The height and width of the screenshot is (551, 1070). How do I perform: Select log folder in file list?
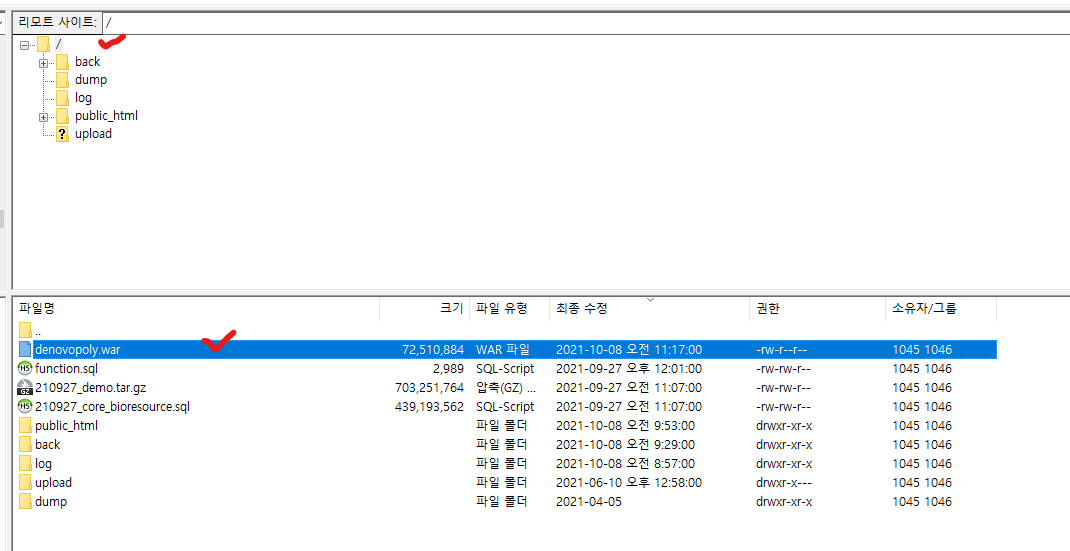[506, 464]
